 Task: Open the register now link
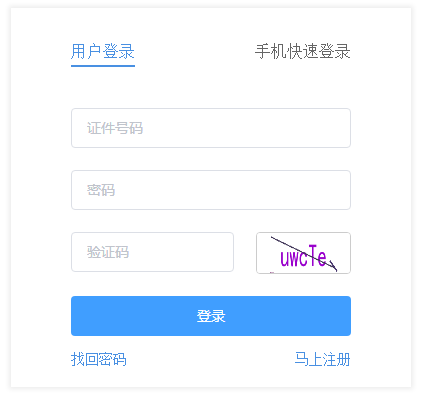pos(322,359)
